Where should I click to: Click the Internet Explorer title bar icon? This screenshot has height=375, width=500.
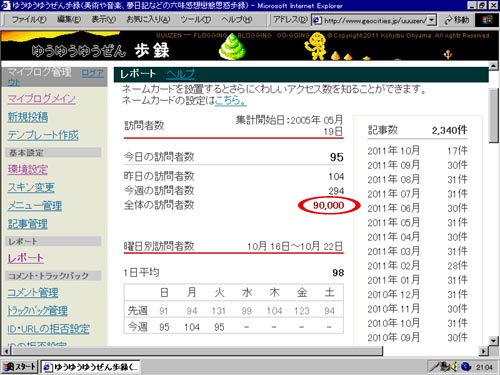(x=6, y=6)
